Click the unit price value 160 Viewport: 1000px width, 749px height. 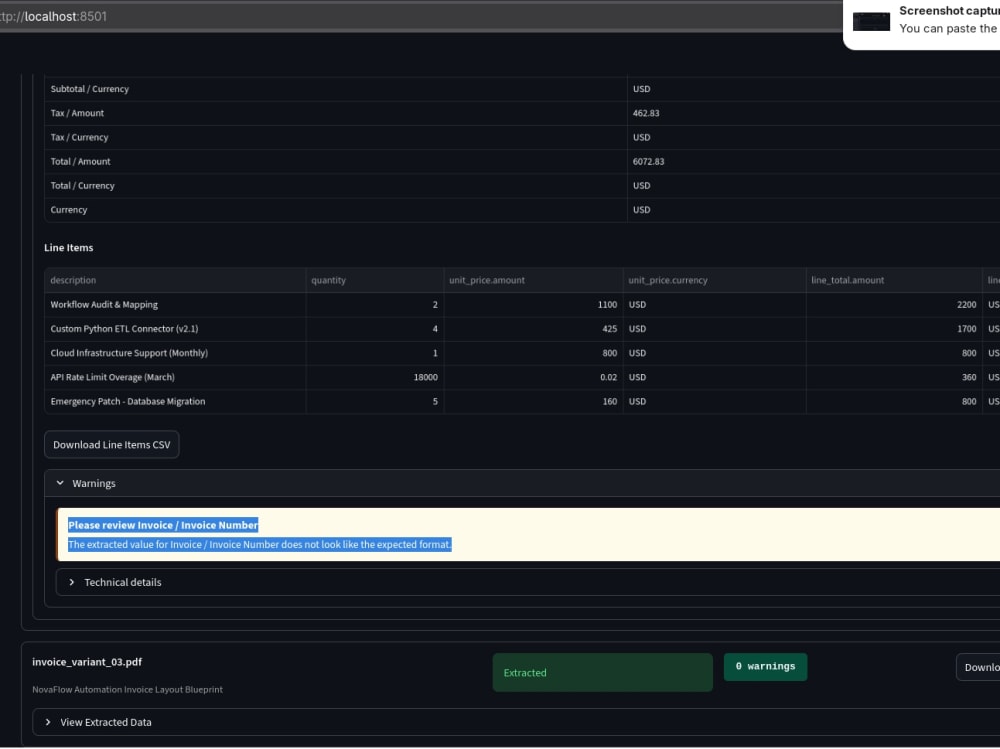610,401
